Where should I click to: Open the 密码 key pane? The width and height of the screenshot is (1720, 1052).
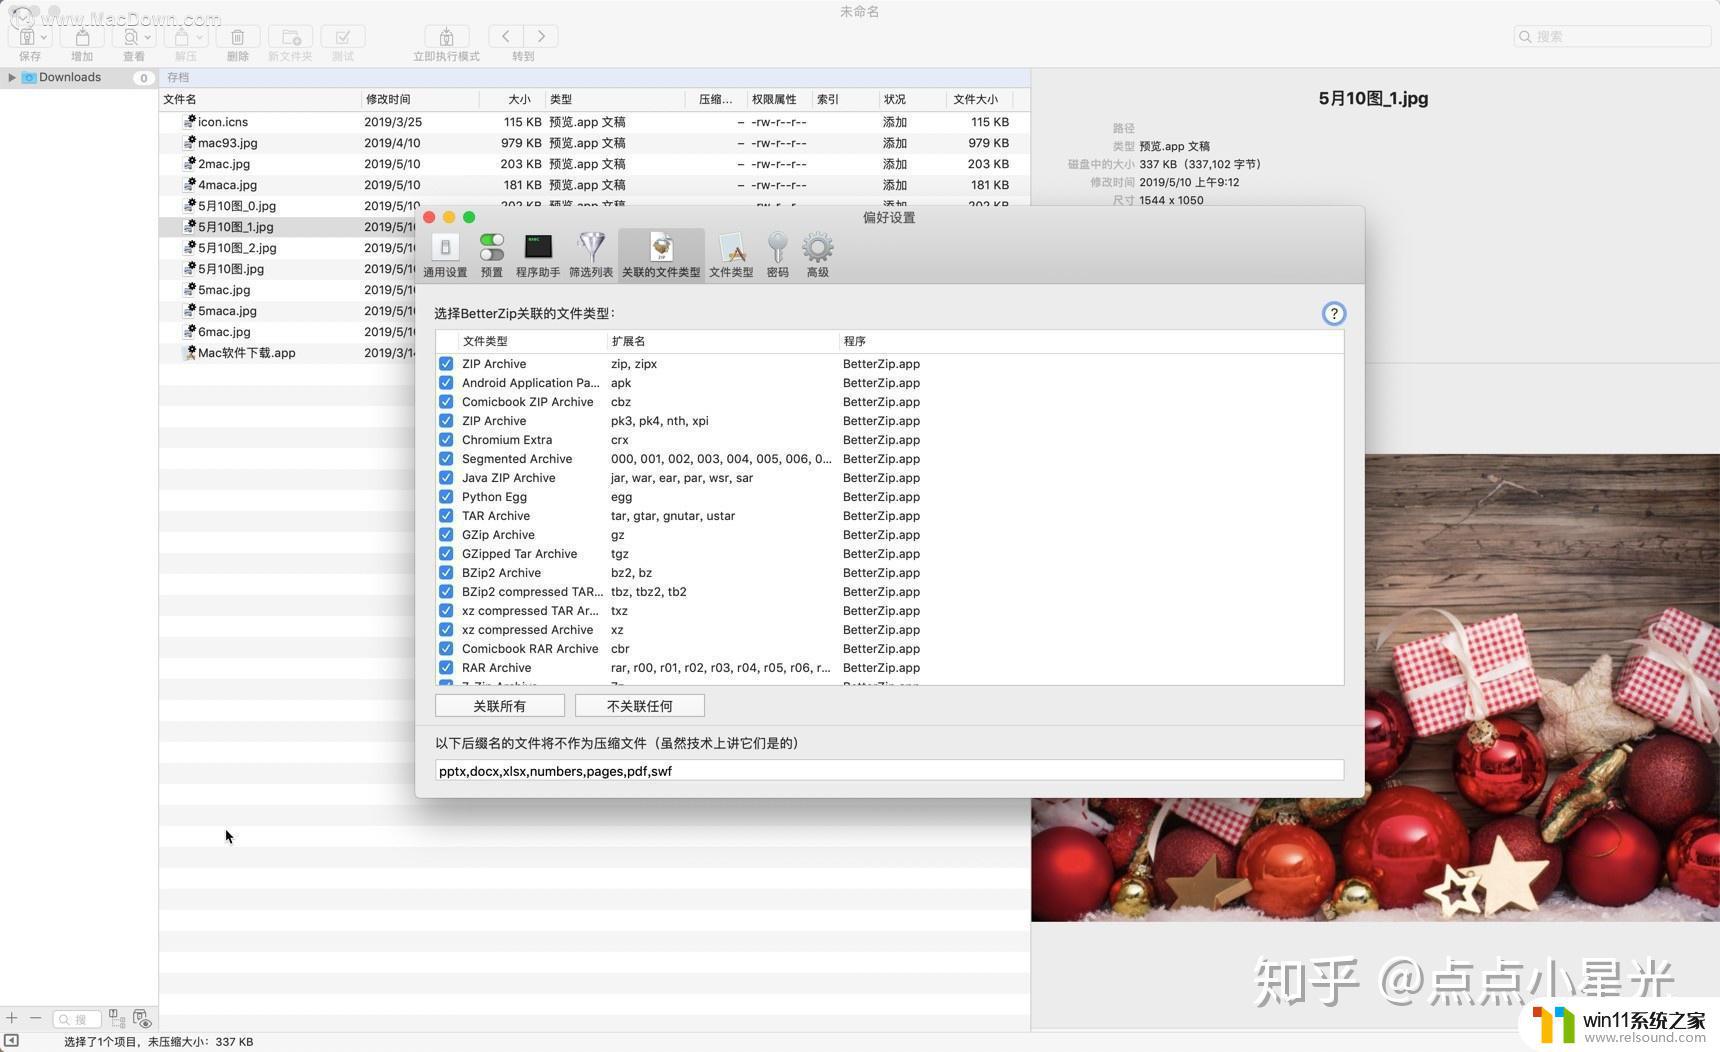click(x=777, y=255)
